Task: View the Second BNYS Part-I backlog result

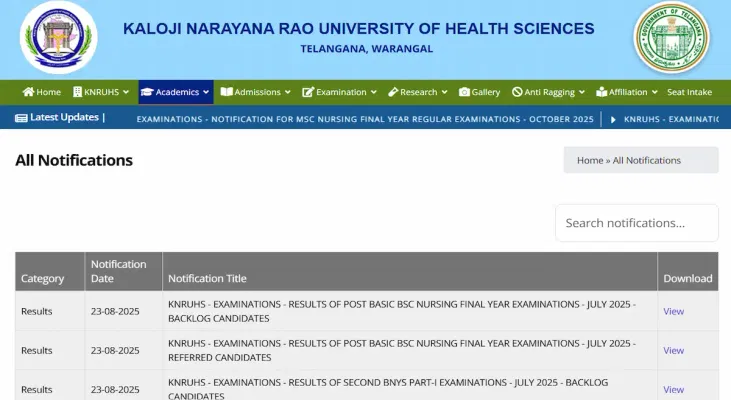Action: pos(673,389)
